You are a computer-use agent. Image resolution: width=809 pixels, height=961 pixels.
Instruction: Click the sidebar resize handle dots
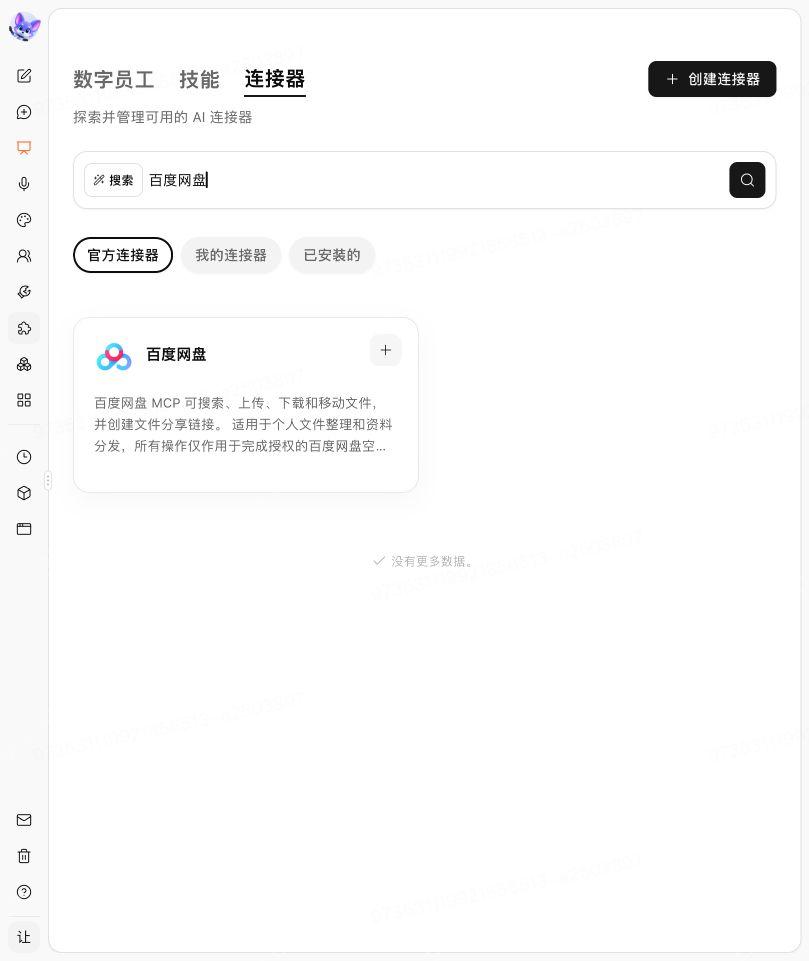pos(48,480)
